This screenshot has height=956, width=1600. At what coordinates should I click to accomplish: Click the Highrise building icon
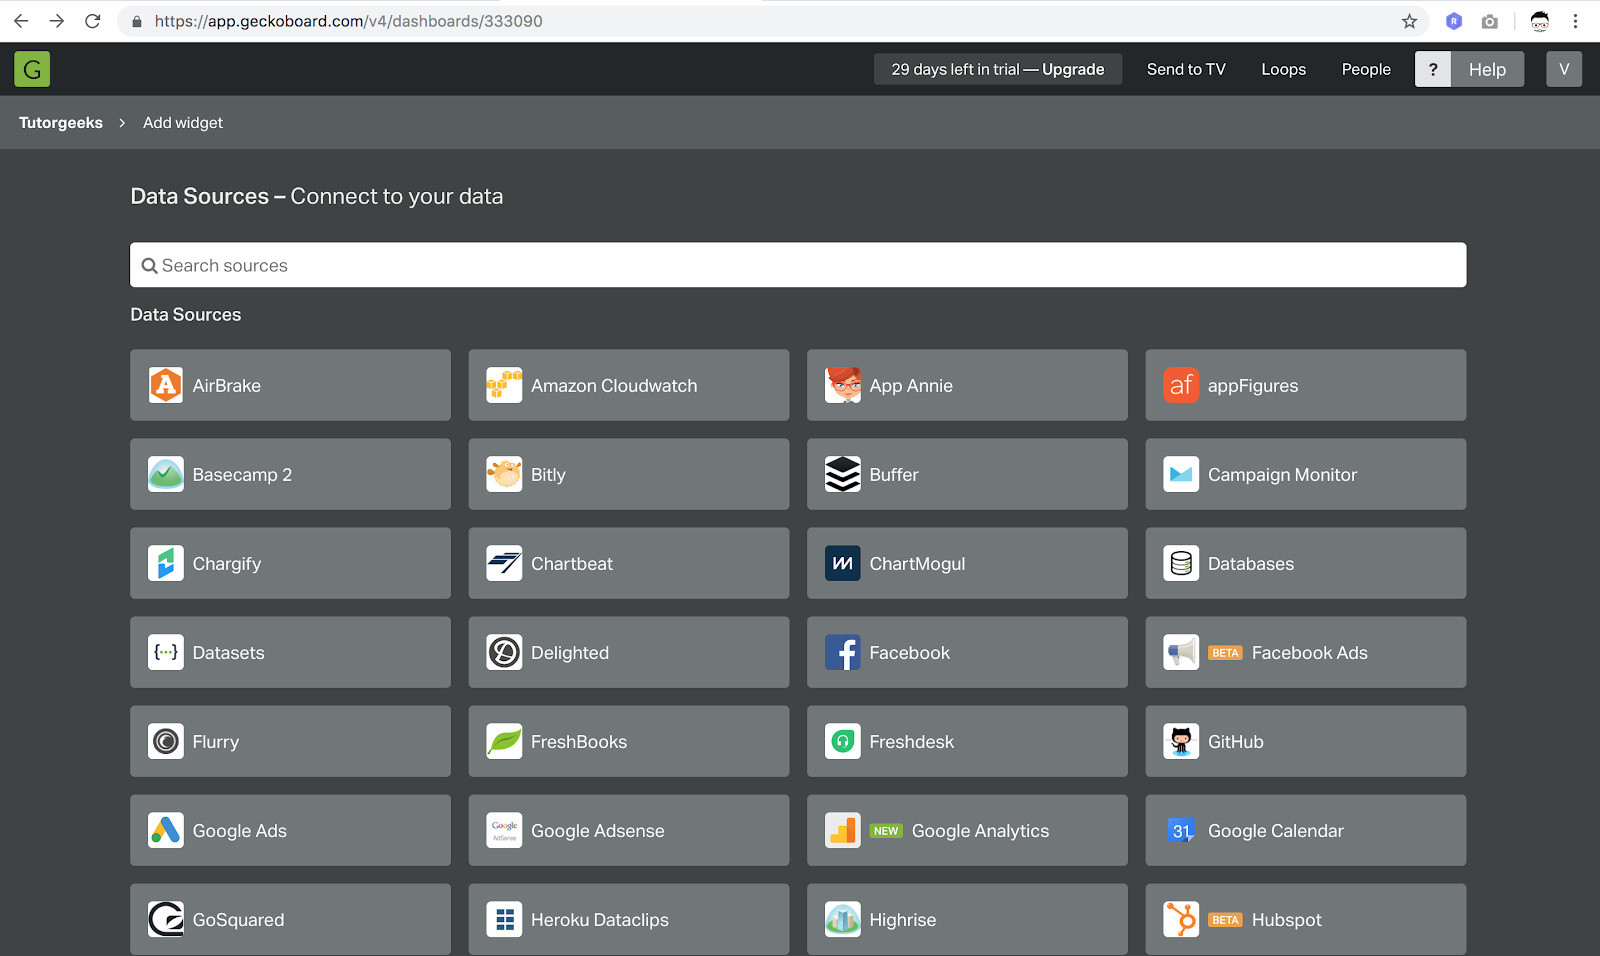coord(843,919)
